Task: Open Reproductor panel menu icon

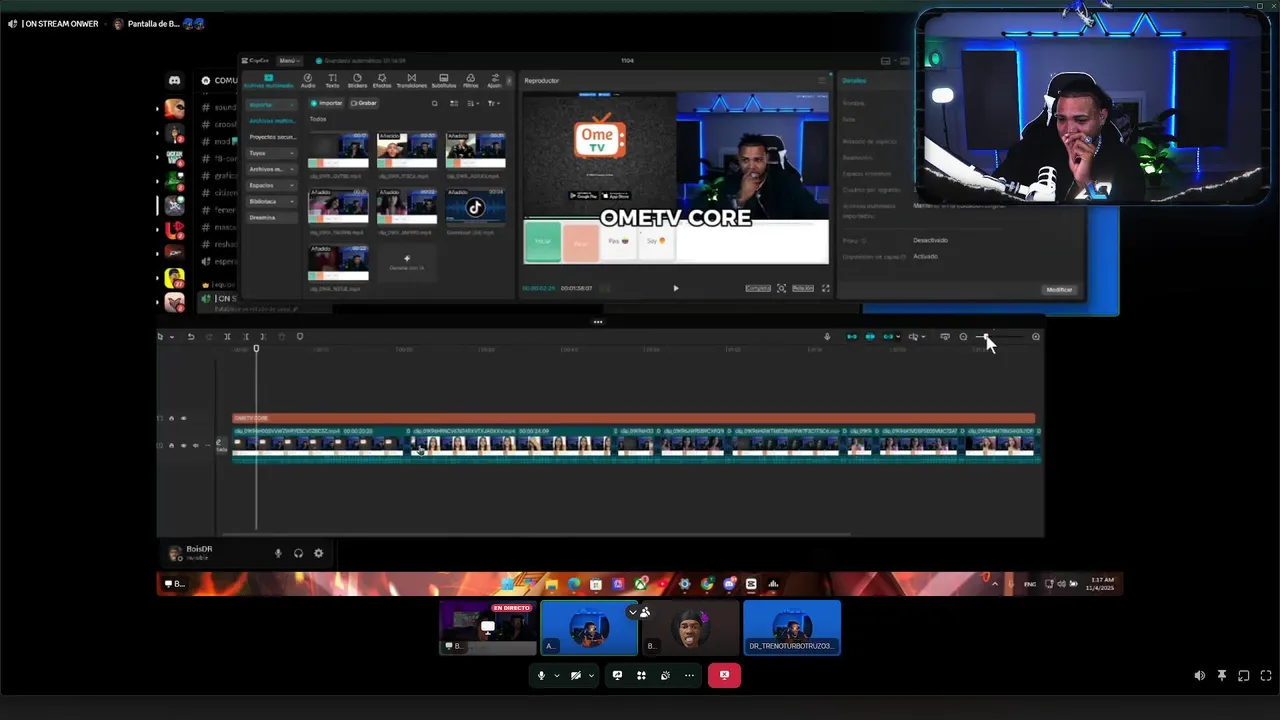Action: (822, 80)
